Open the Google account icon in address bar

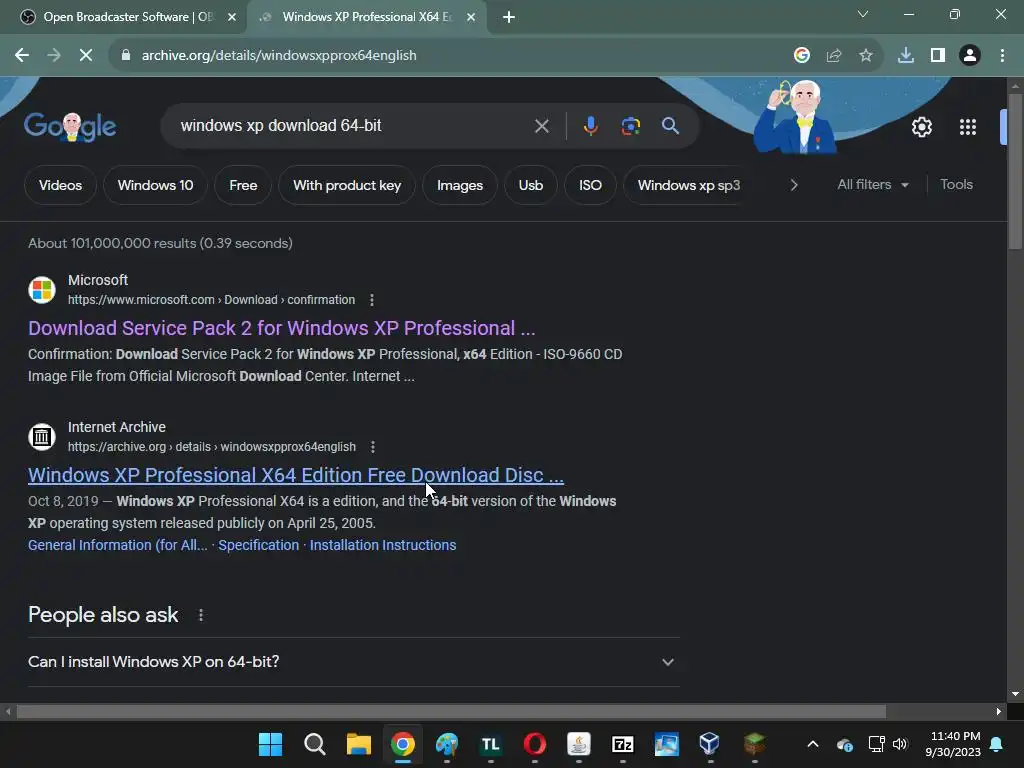coord(802,56)
